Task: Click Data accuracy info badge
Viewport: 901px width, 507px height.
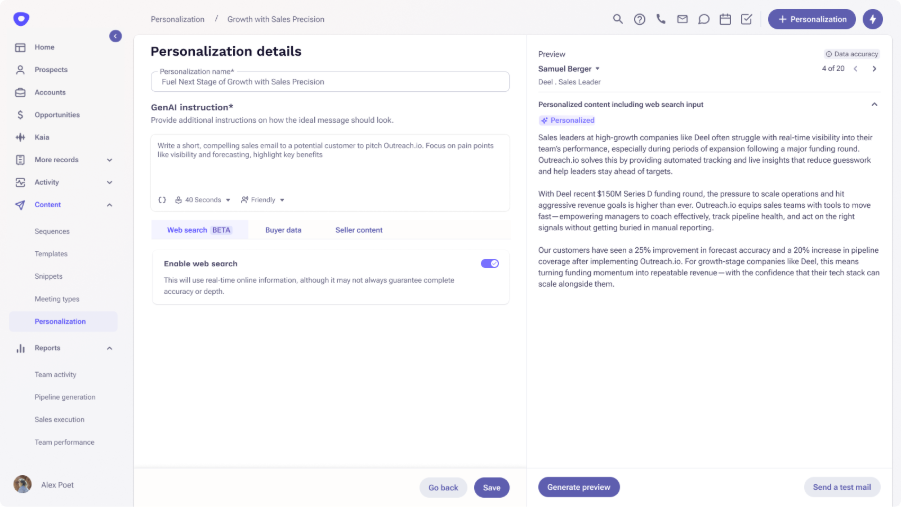Action: [852, 54]
